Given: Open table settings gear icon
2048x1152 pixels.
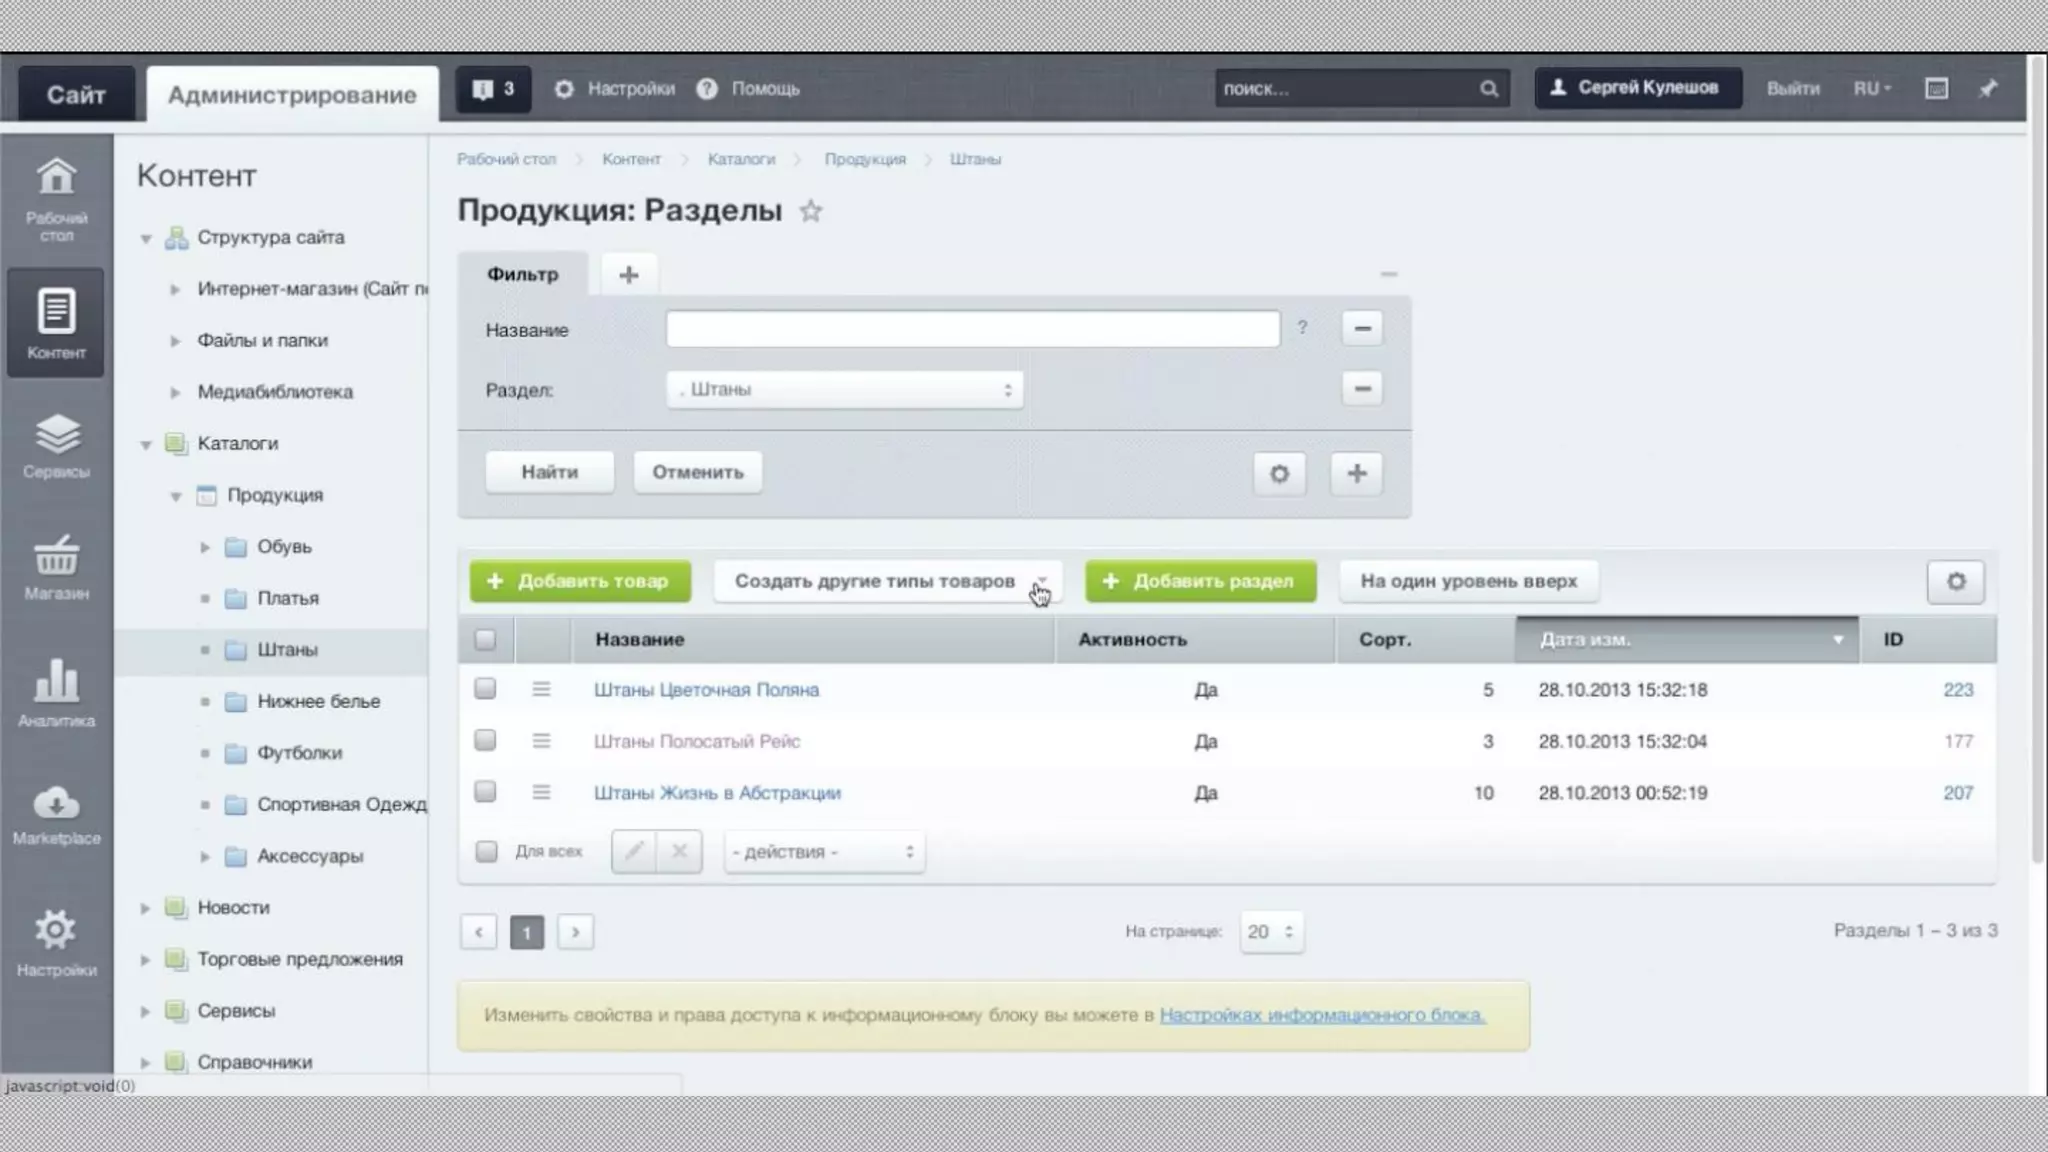Looking at the screenshot, I should tap(1955, 581).
